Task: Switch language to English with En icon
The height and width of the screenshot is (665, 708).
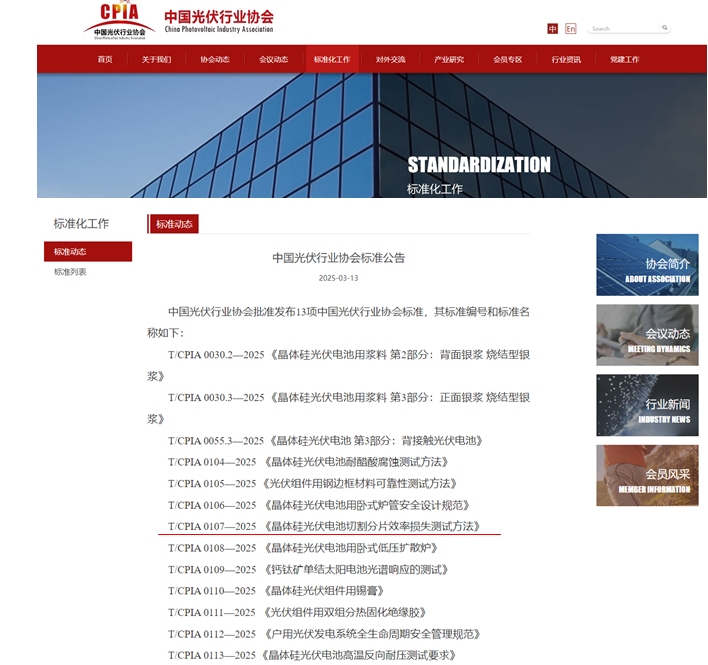Action: 571,29
